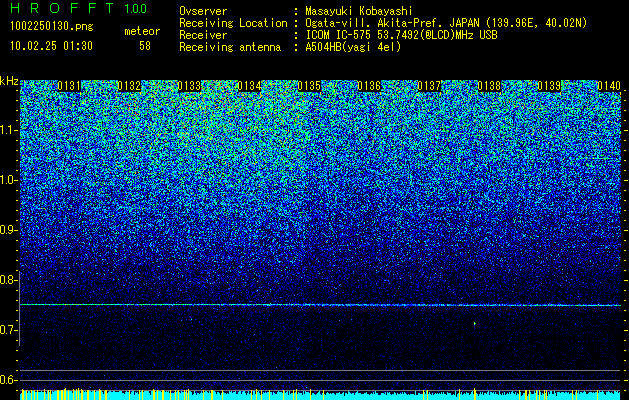Screen dimensions: 629x400
Task: Click the 0133 time marker
Action: click(189, 86)
